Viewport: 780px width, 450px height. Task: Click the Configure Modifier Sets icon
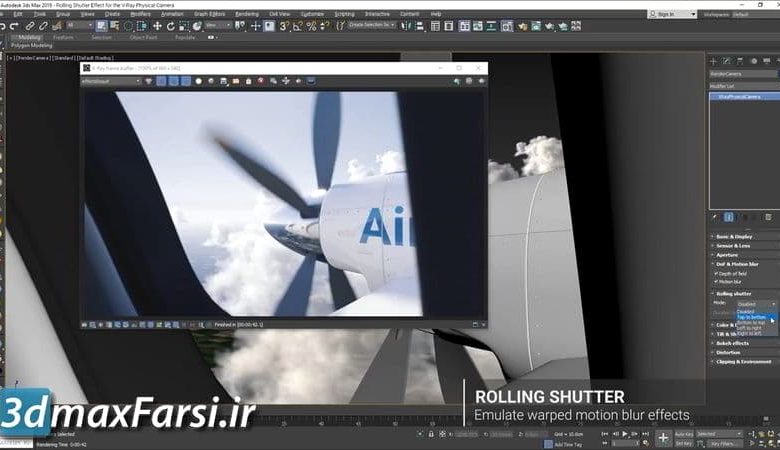768,217
